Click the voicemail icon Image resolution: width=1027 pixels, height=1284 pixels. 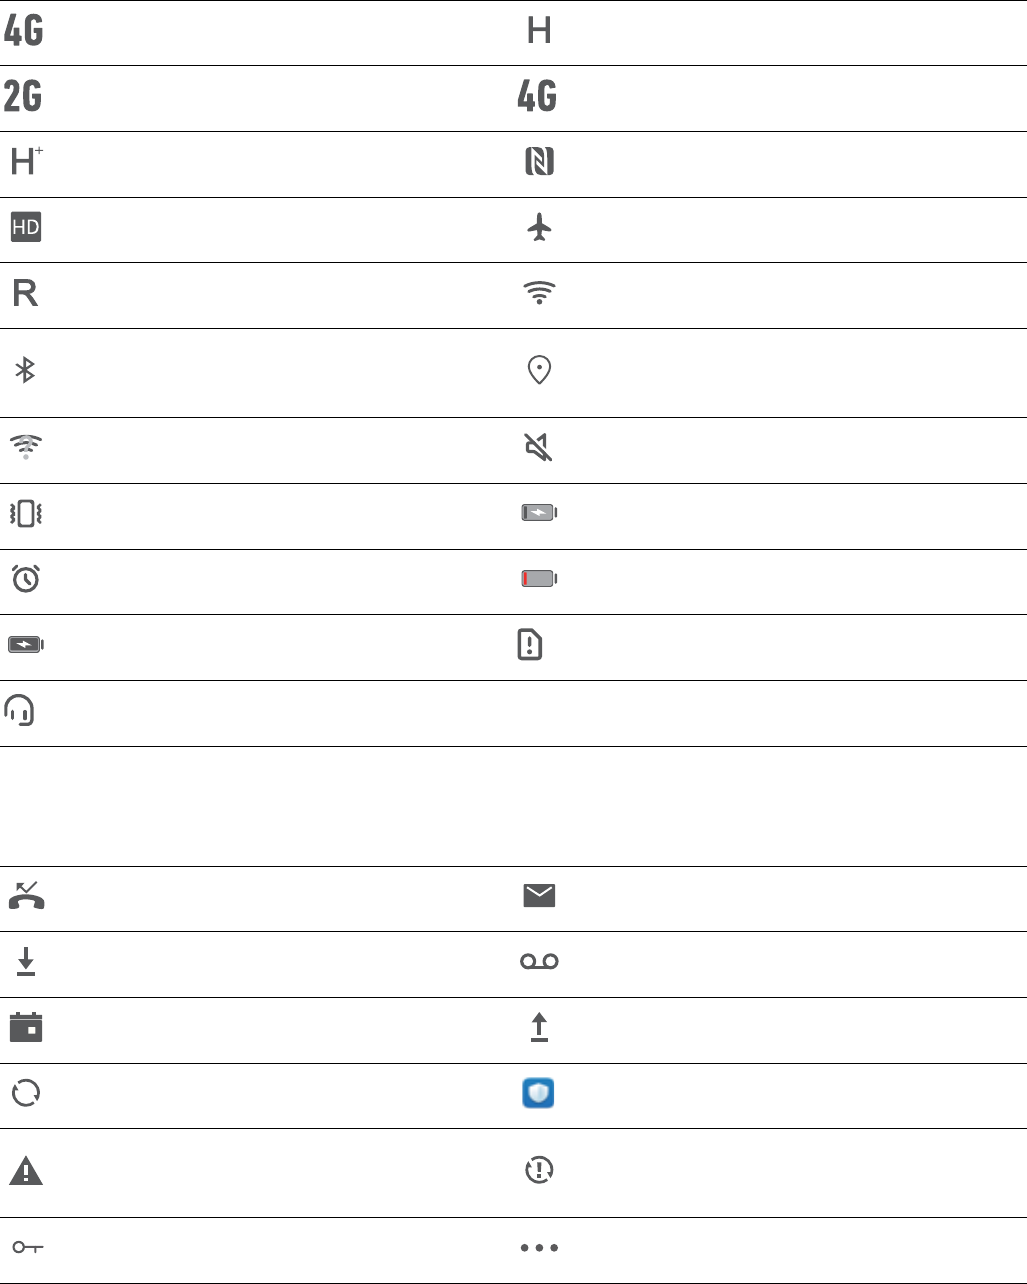click(x=539, y=962)
